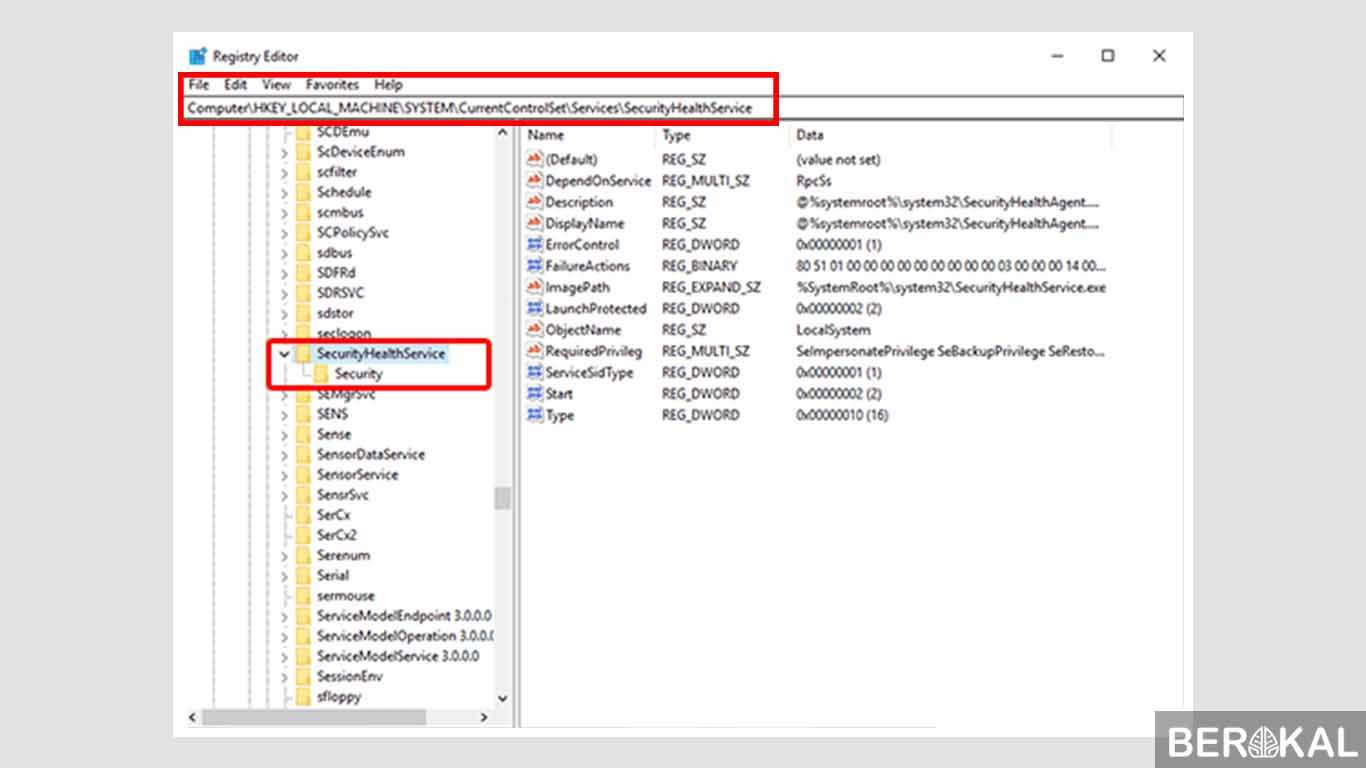Screen dimensions: 1366x768
Task: Open the Help menu
Action: 388,85
